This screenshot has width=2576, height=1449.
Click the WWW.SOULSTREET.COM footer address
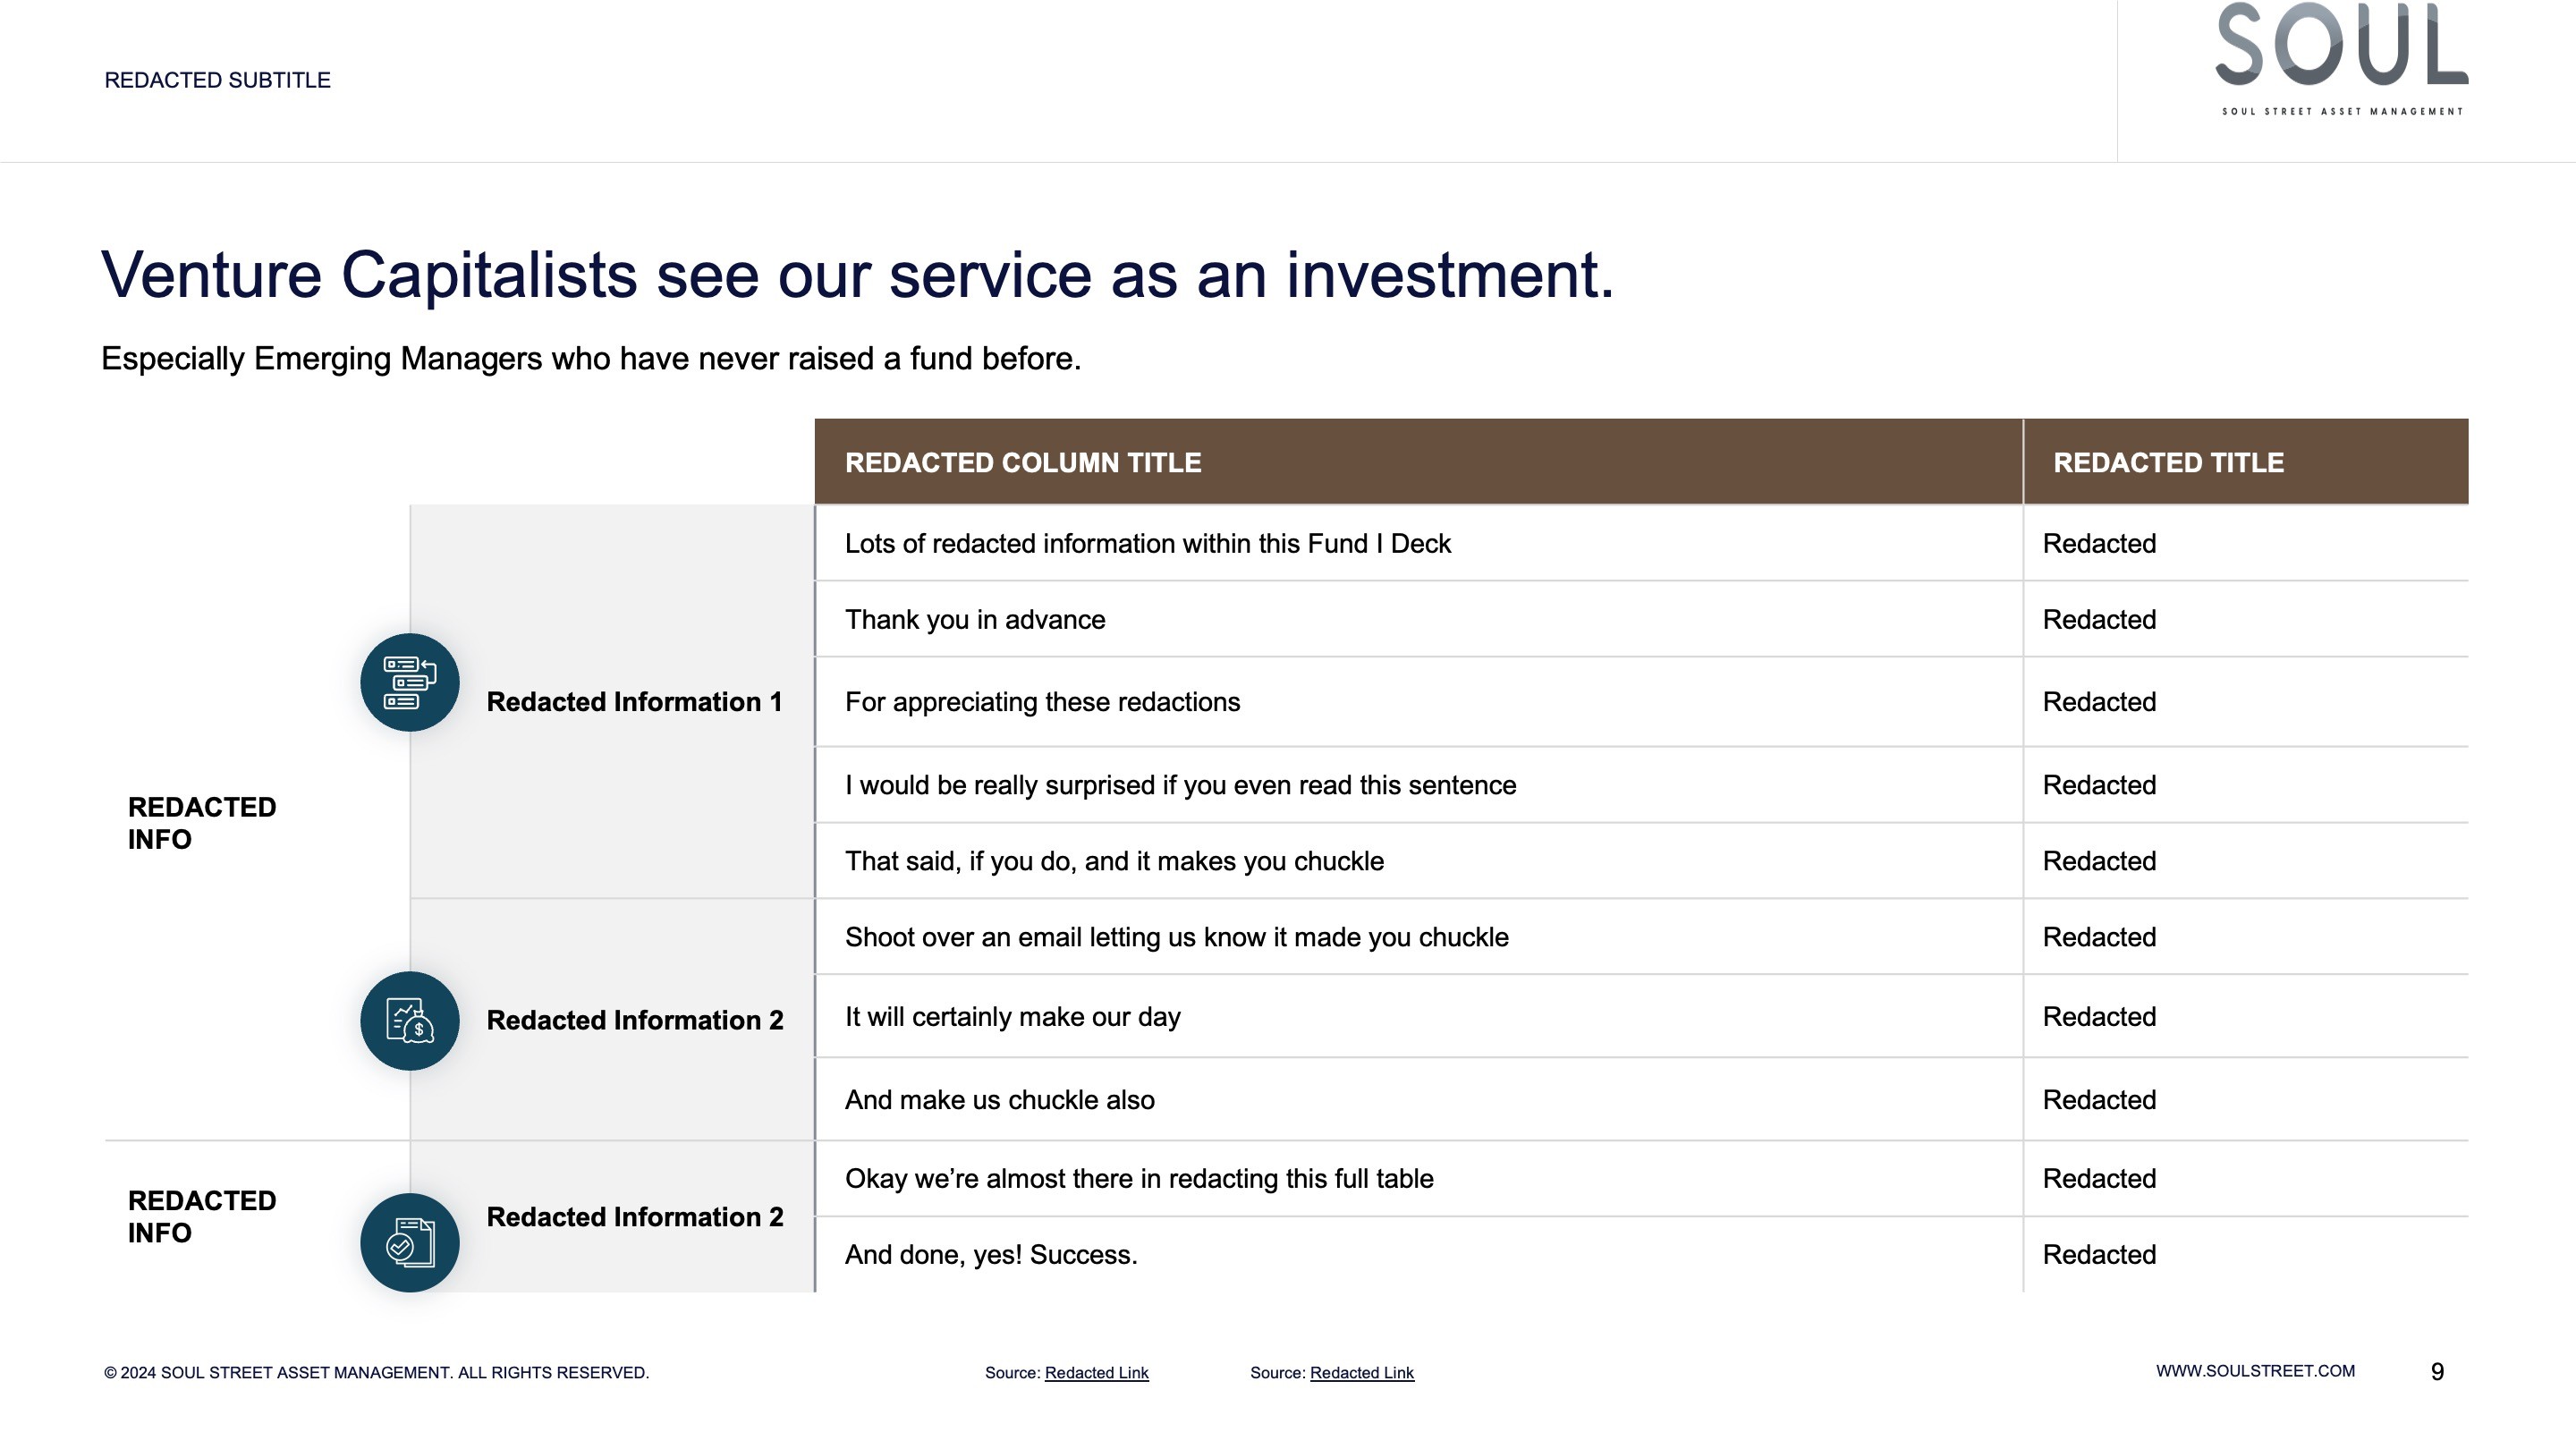pyautogui.click(x=2255, y=1371)
